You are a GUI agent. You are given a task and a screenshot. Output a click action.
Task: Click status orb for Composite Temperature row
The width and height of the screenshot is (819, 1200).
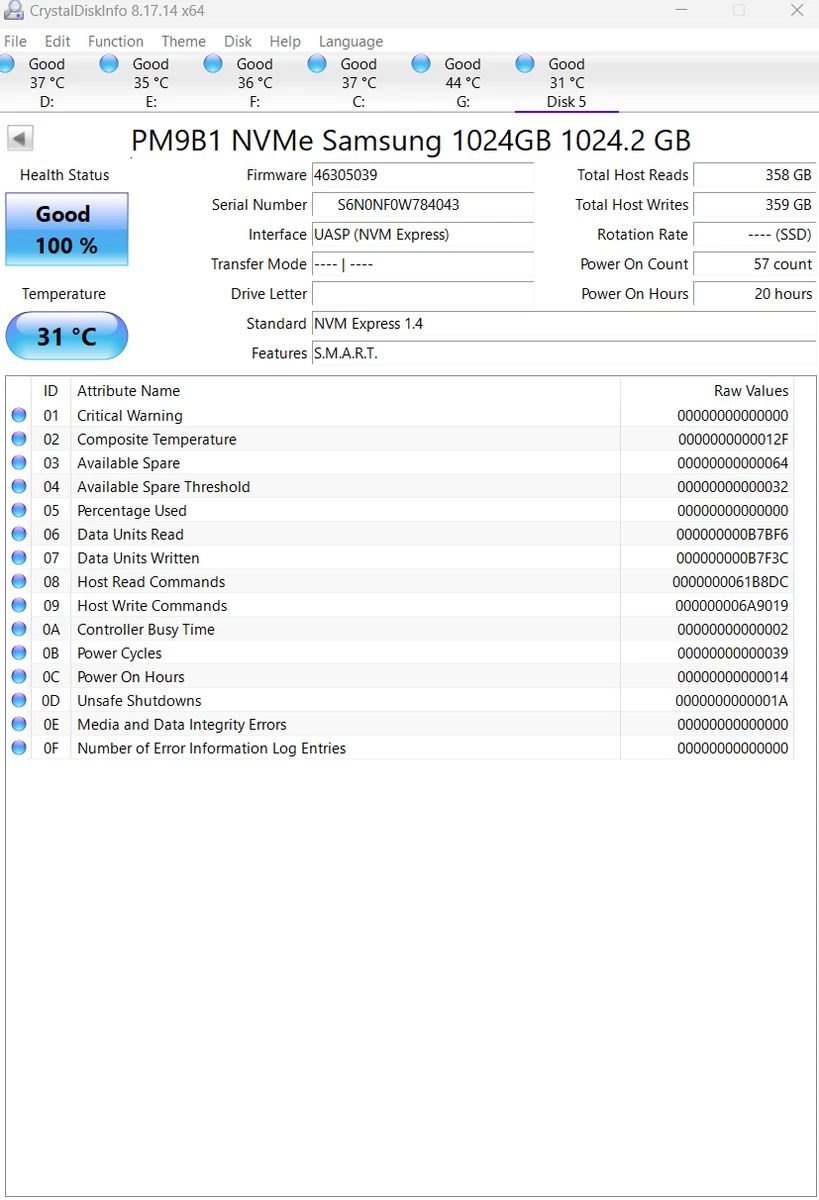19,439
